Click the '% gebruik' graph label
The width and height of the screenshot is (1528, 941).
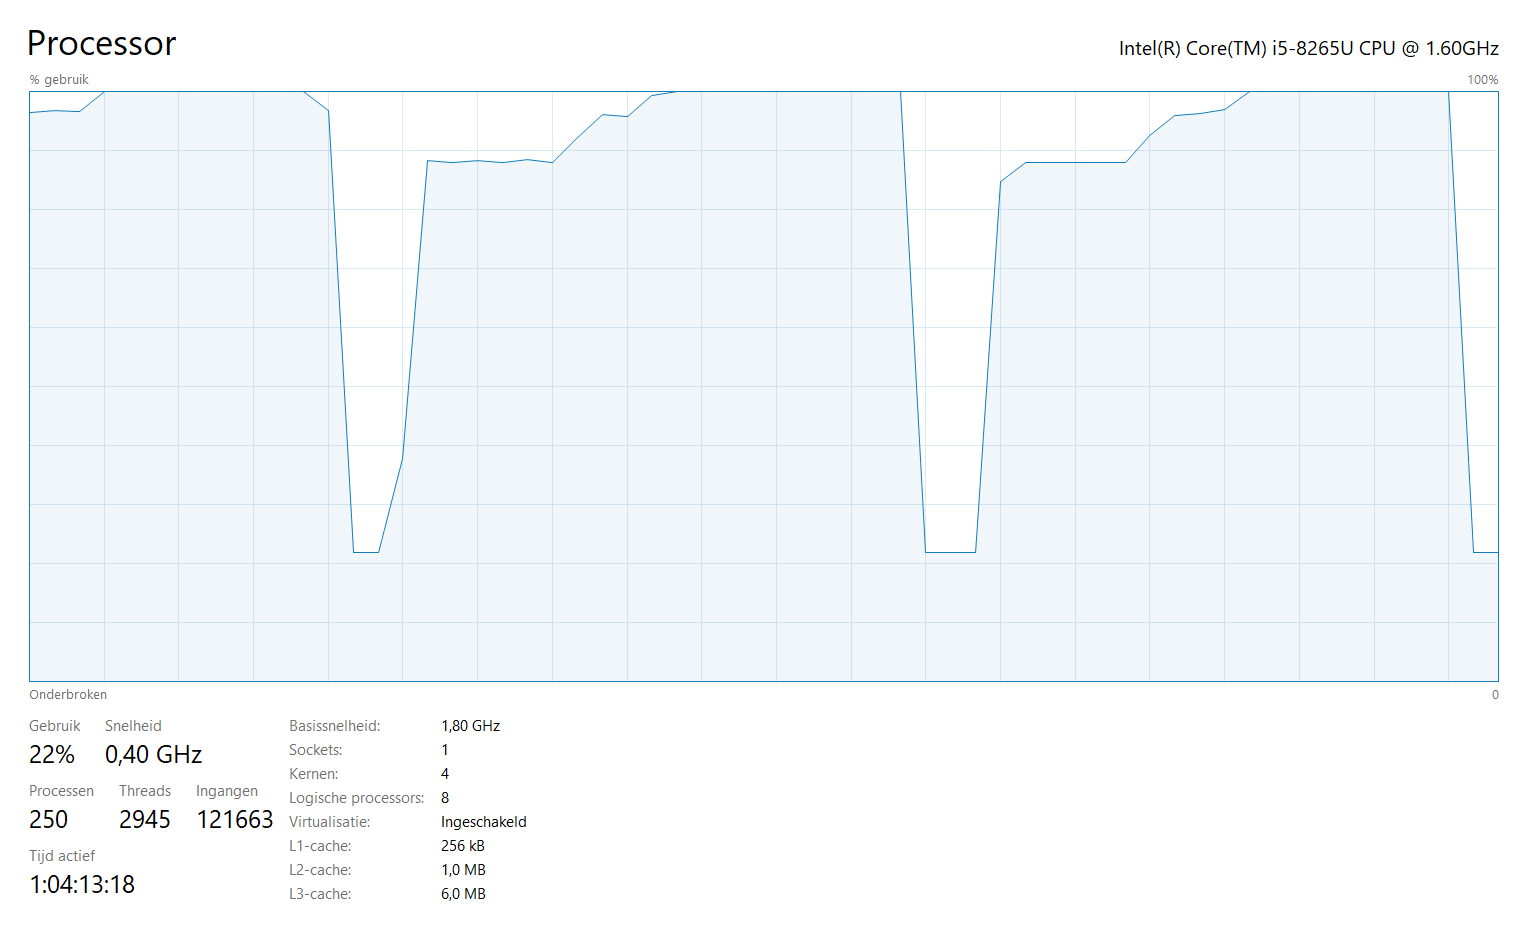tap(59, 79)
